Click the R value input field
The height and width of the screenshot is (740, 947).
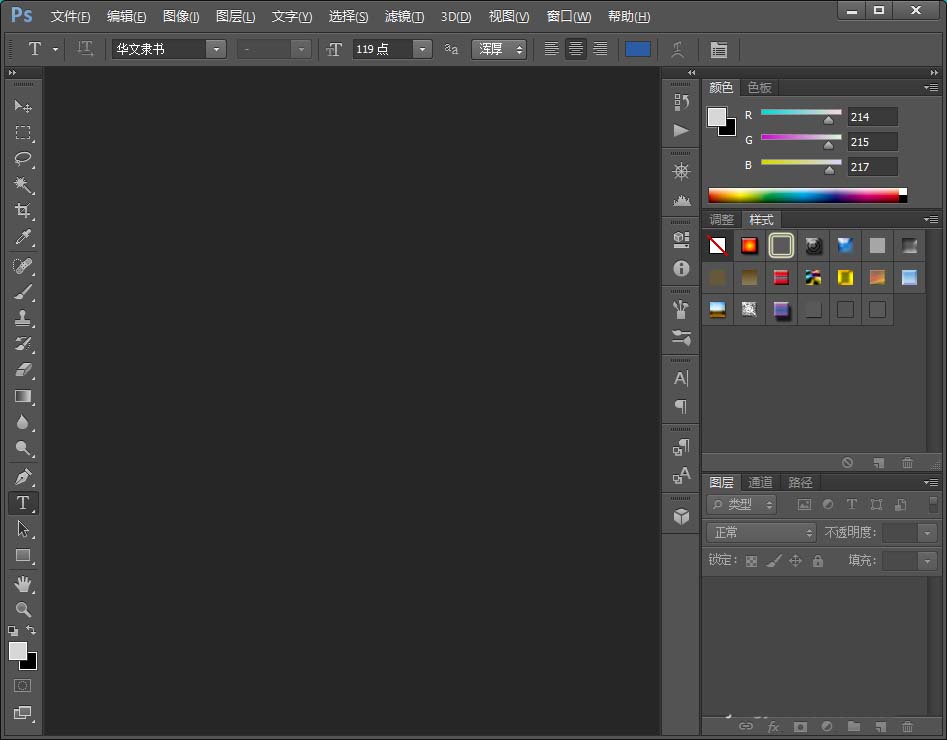(x=872, y=117)
